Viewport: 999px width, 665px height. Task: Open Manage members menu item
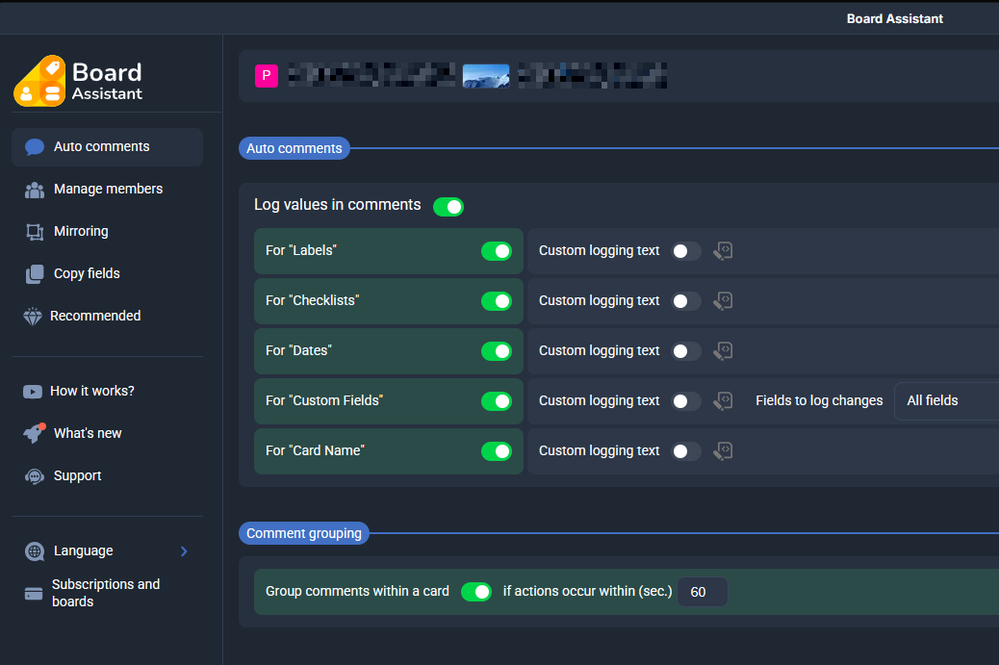[107, 189]
